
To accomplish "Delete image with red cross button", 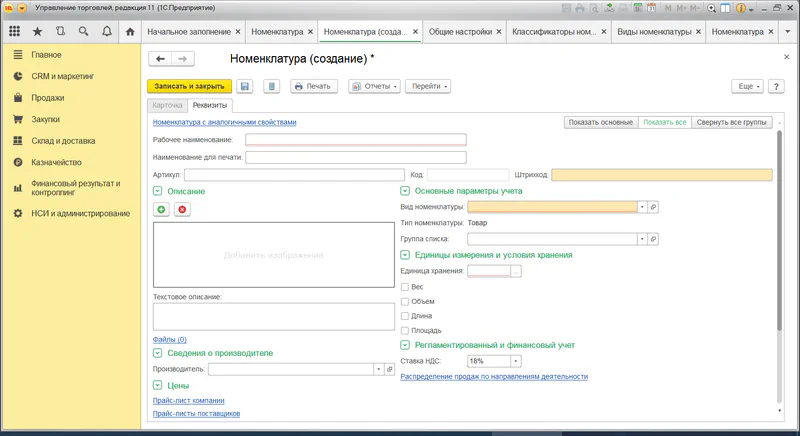I will coord(182,209).
